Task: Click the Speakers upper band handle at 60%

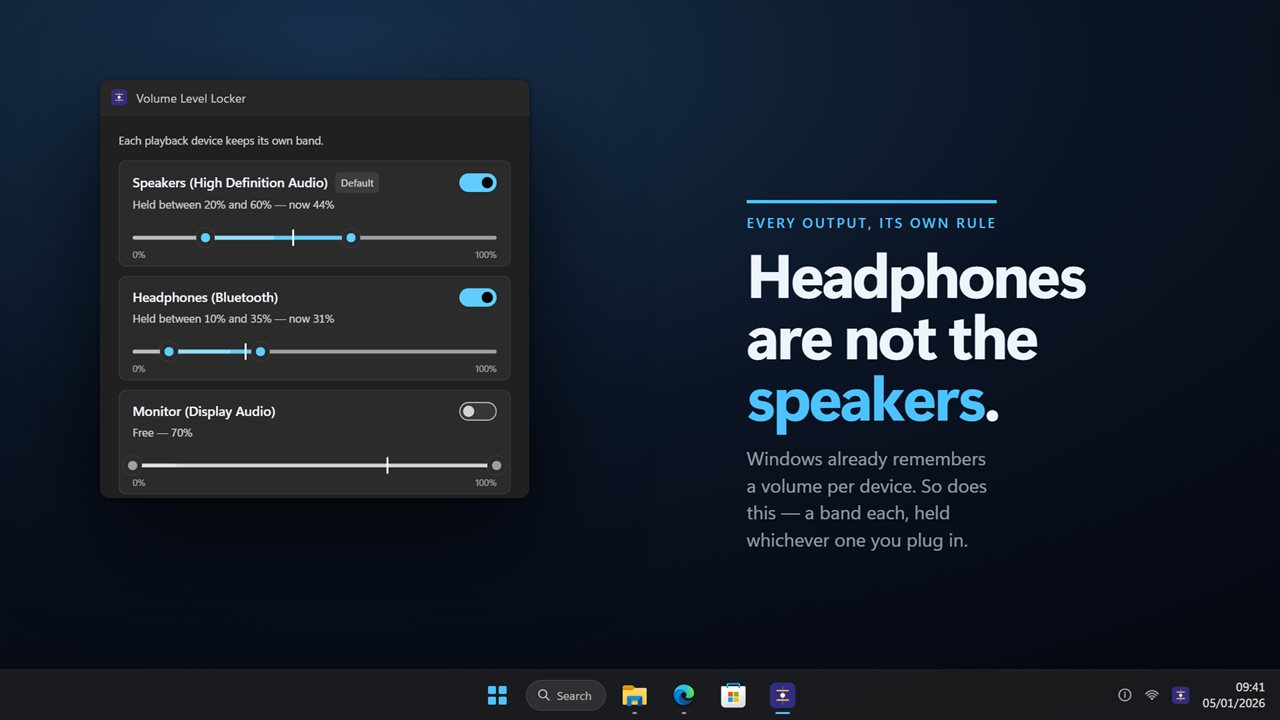Action: 351,238
